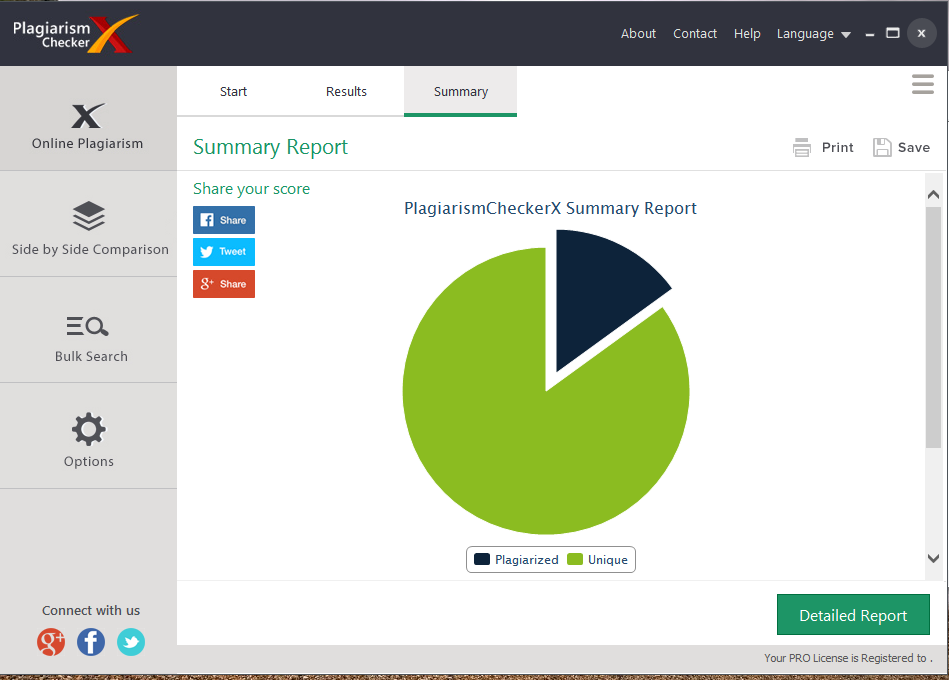Share score on Facebook
This screenshot has height=680, width=949.
(x=224, y=220)
